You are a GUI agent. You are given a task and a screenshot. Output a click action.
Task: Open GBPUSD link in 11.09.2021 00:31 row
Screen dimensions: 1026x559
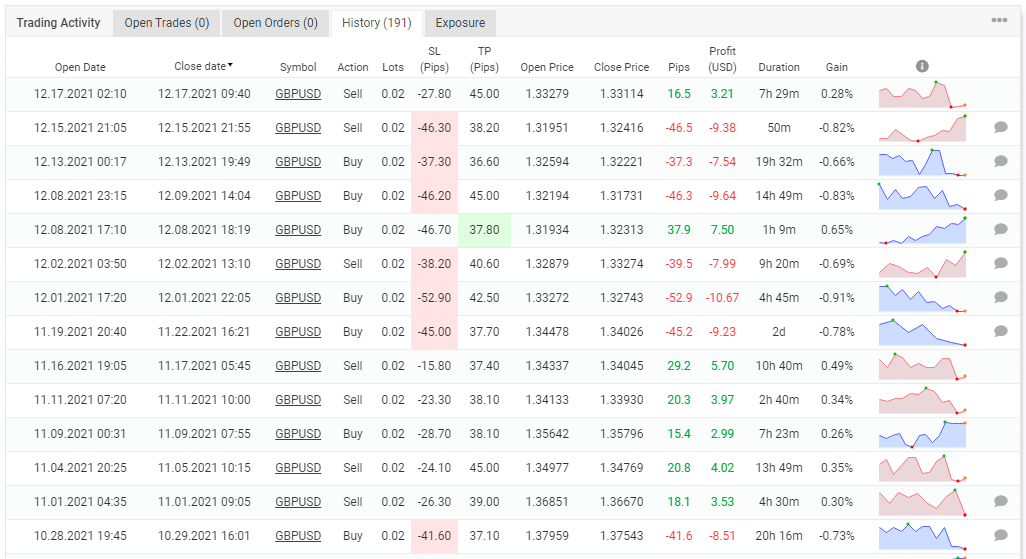298,434
